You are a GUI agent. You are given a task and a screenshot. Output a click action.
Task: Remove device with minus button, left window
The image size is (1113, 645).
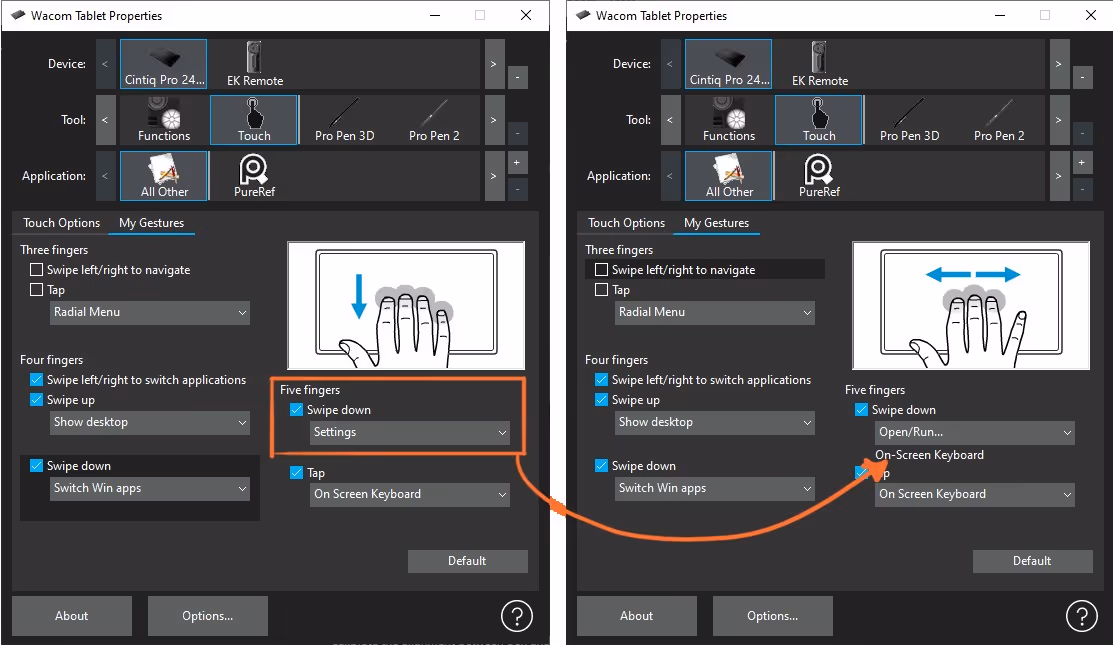coord(517,77)
